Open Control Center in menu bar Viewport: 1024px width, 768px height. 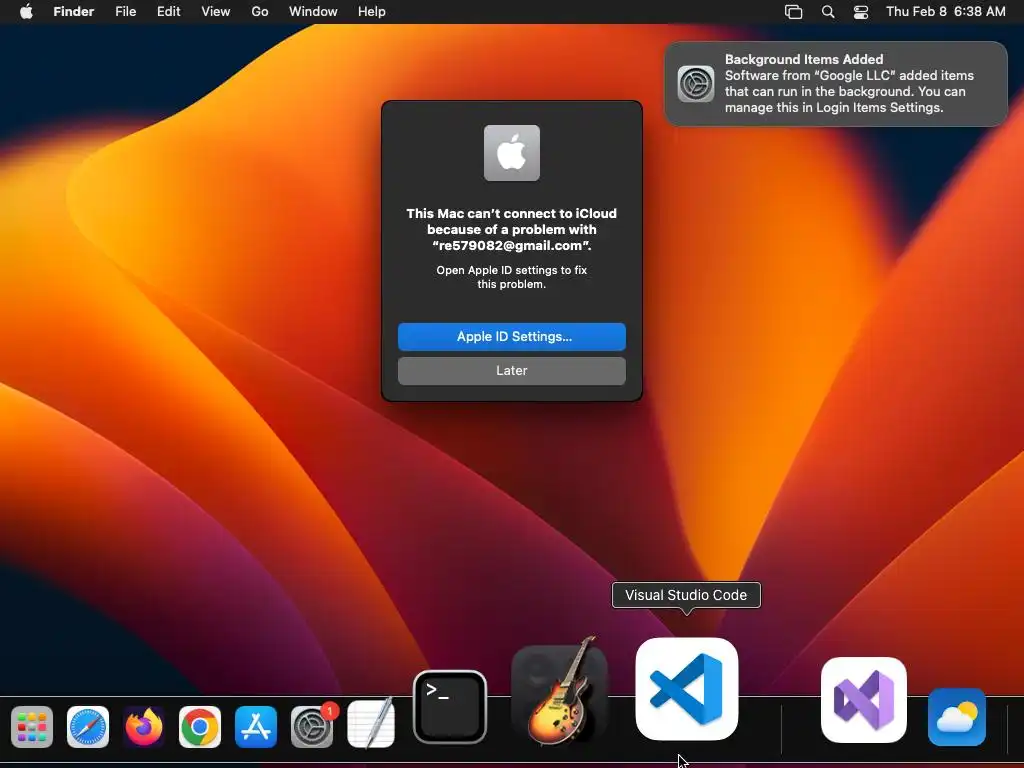(861, 12)
